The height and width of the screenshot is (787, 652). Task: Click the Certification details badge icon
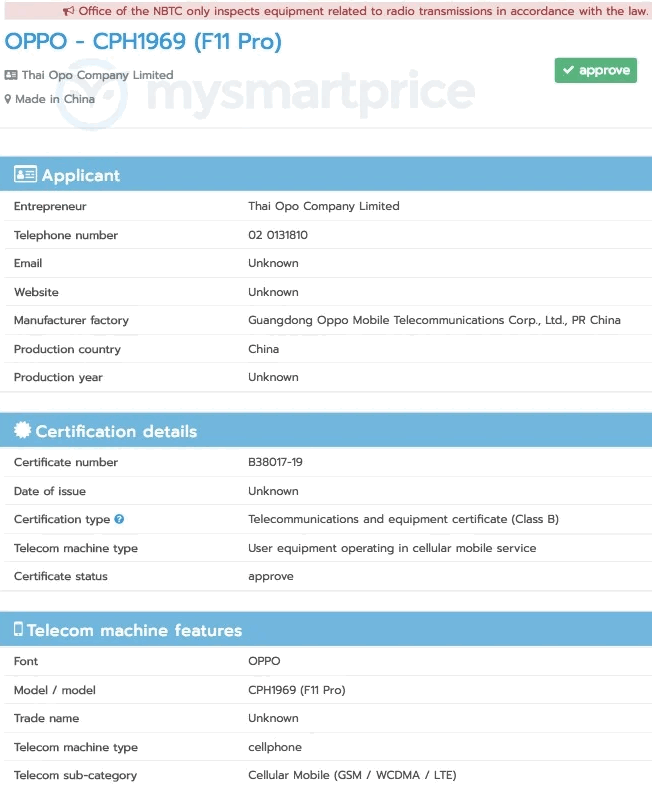tap(23, 430)
